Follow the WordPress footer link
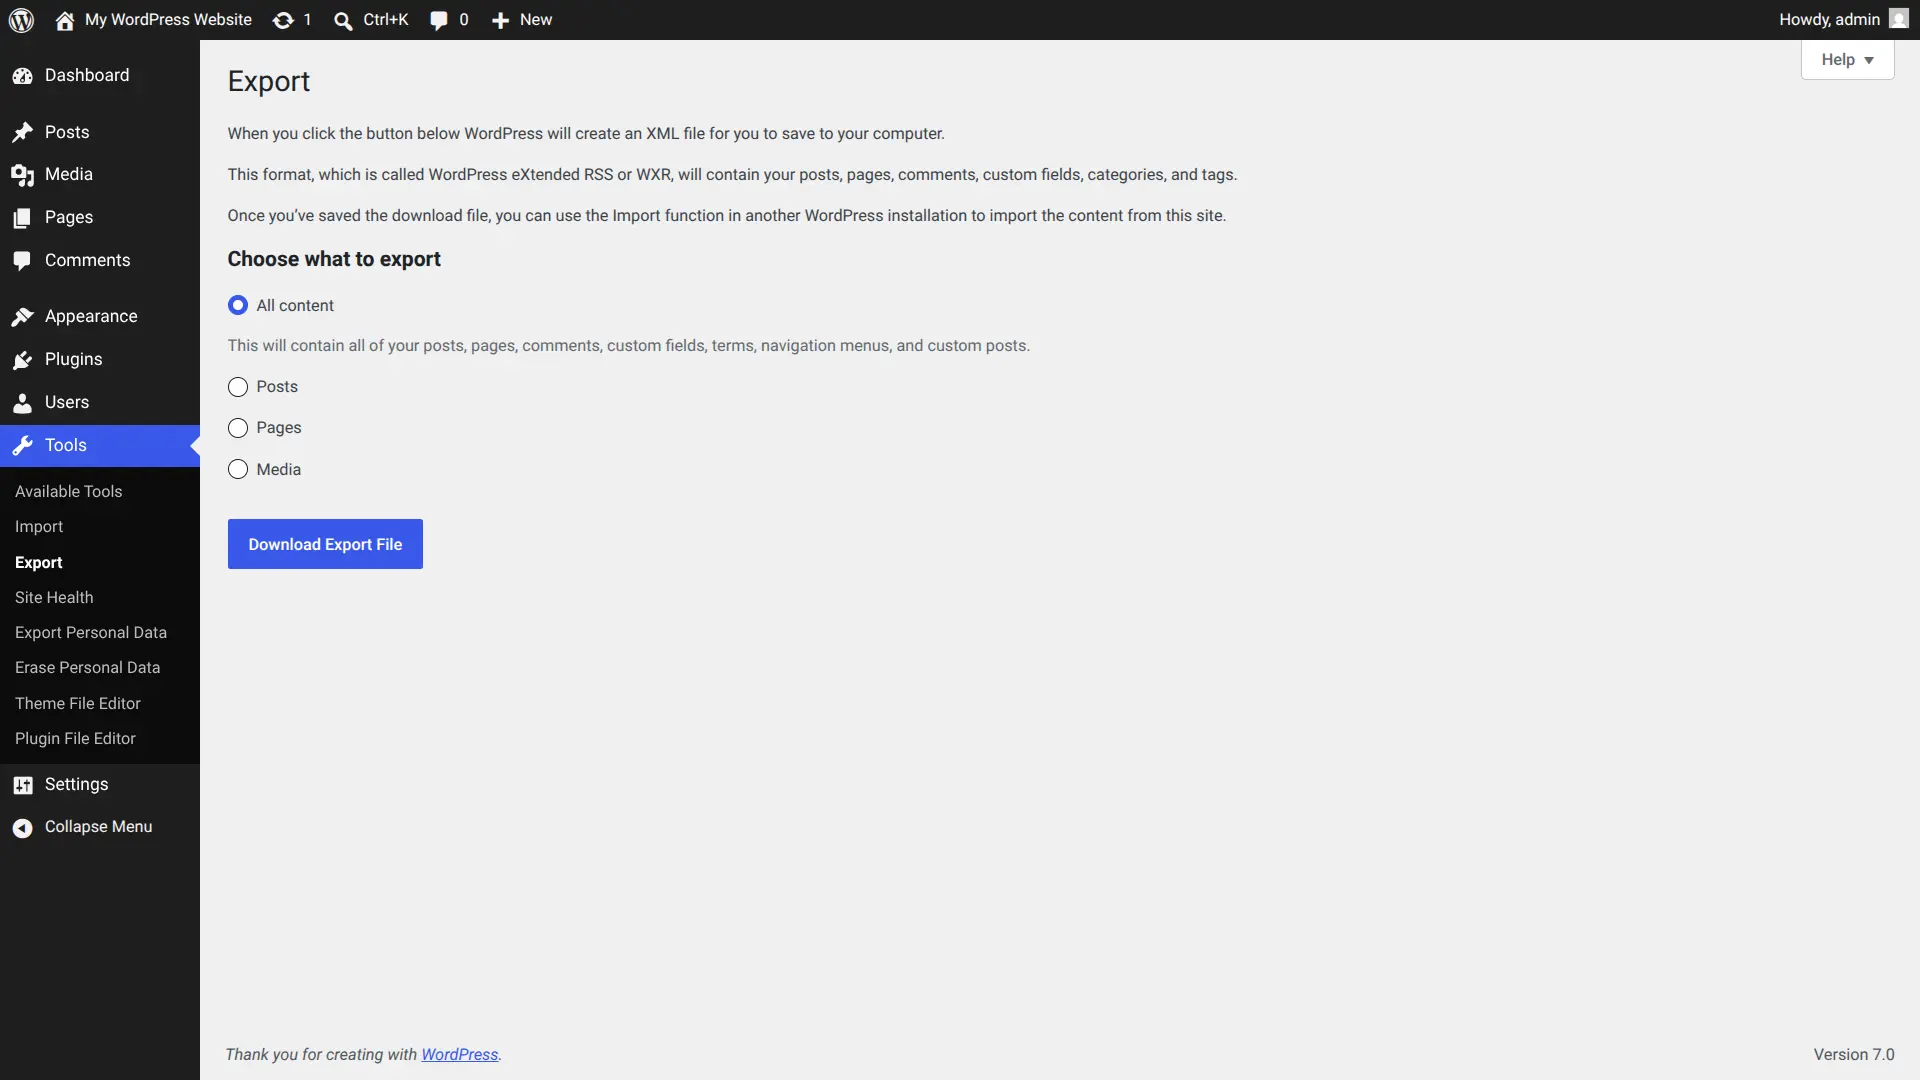The height and width of the screenshot is (1080, 1920). (x=459, y=1054)
